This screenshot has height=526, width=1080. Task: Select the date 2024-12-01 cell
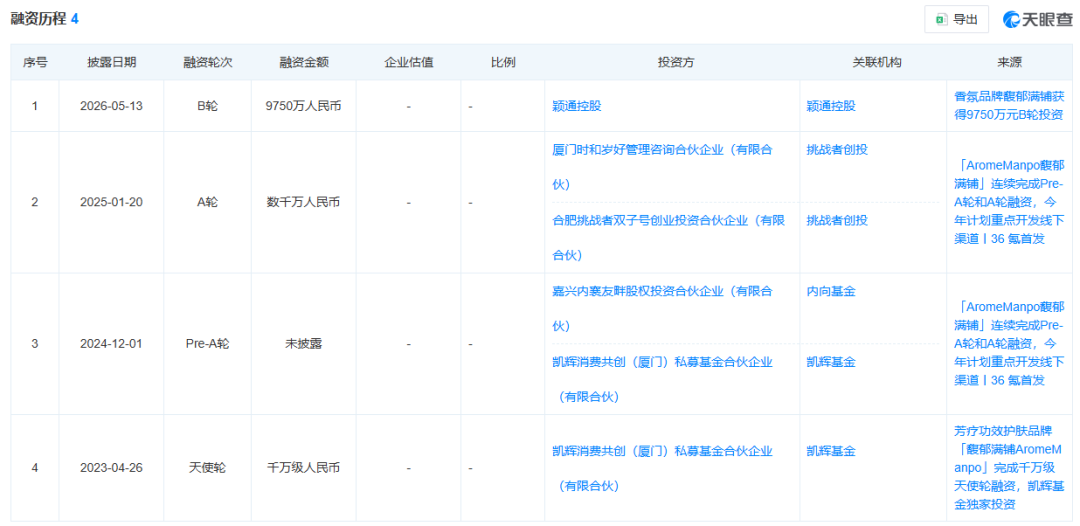click(111, 344)
